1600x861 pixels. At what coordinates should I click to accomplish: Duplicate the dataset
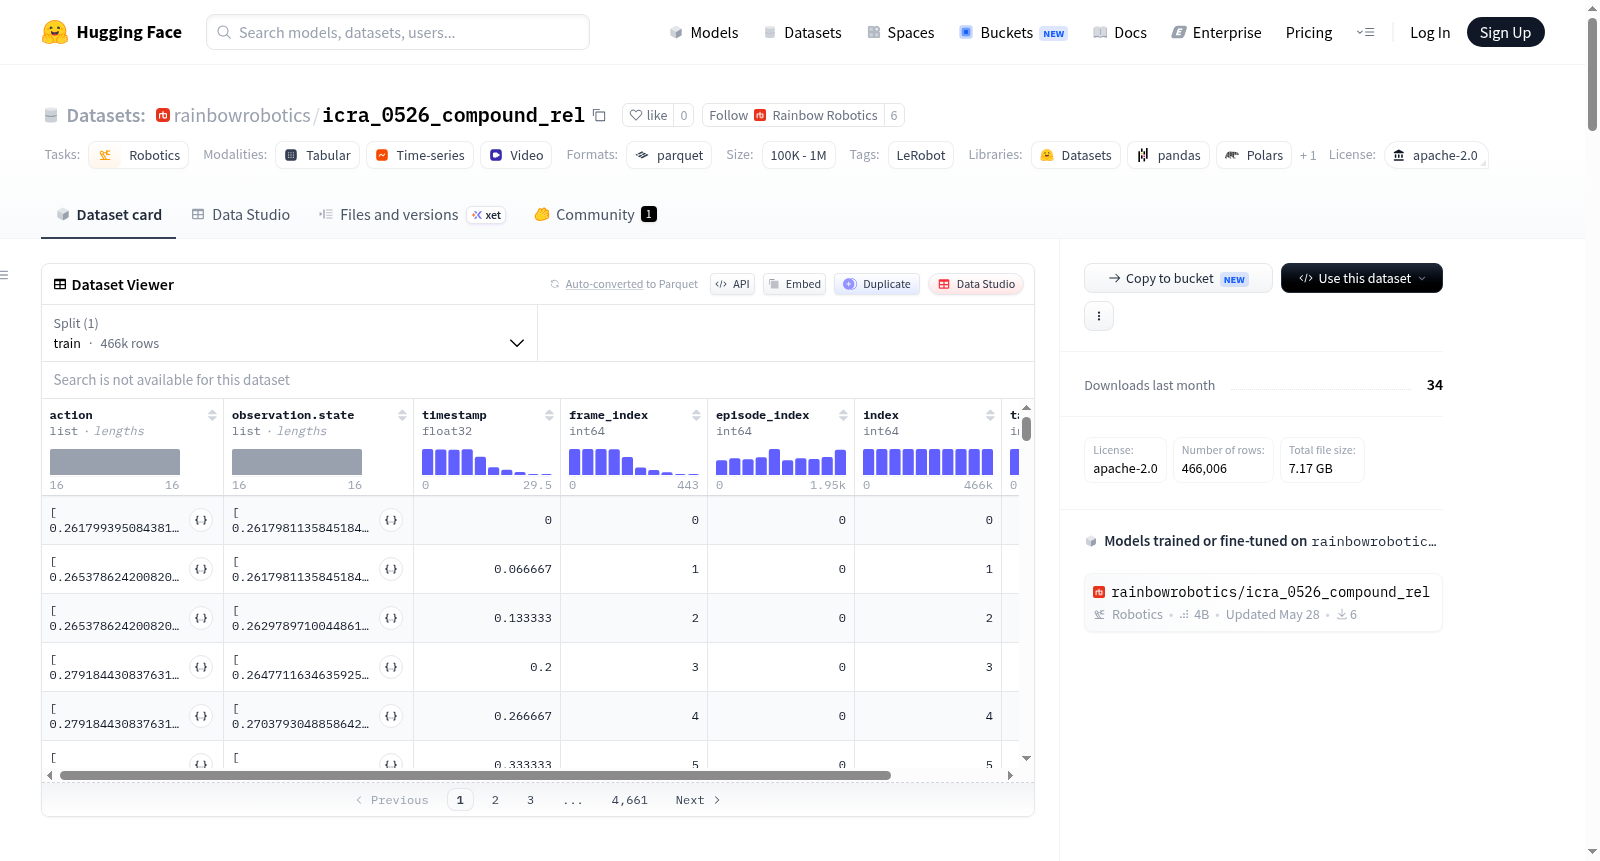point(877,284)
